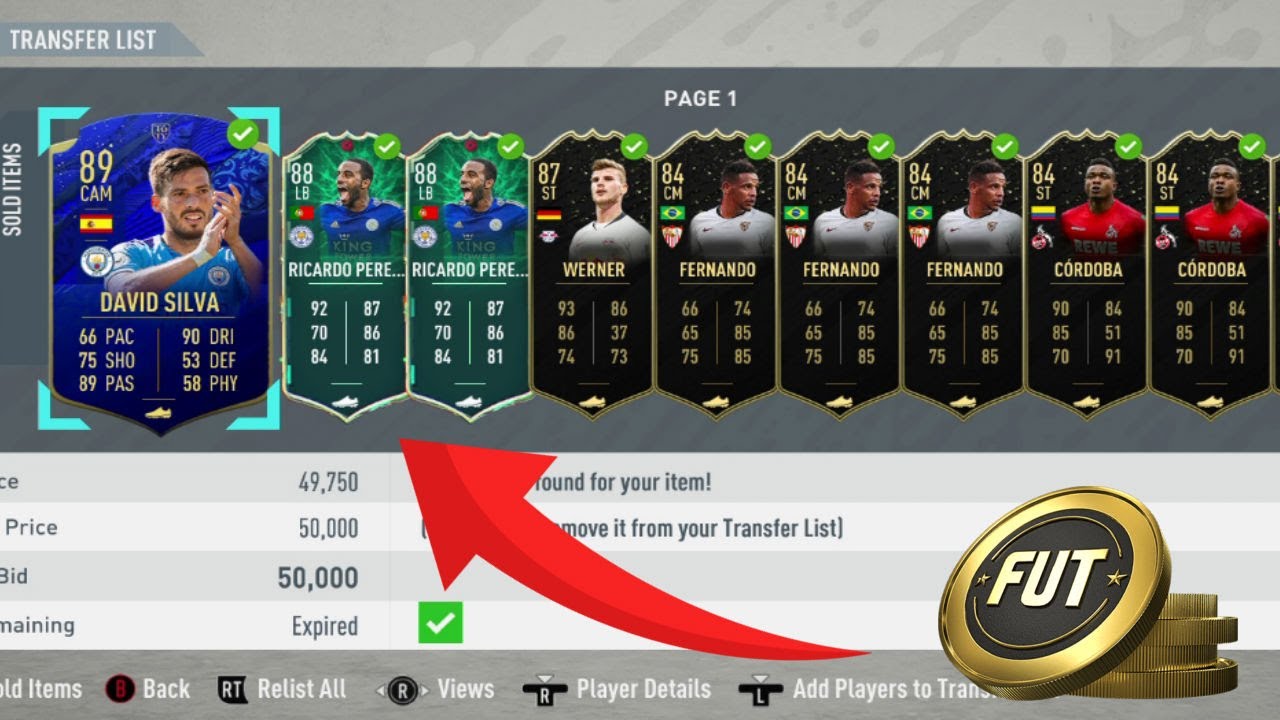The height and width of the screenshot is (720, 1280).
Task: Click the Add Players stick icon
Action: pyautogui.click(x=761, y=691)
